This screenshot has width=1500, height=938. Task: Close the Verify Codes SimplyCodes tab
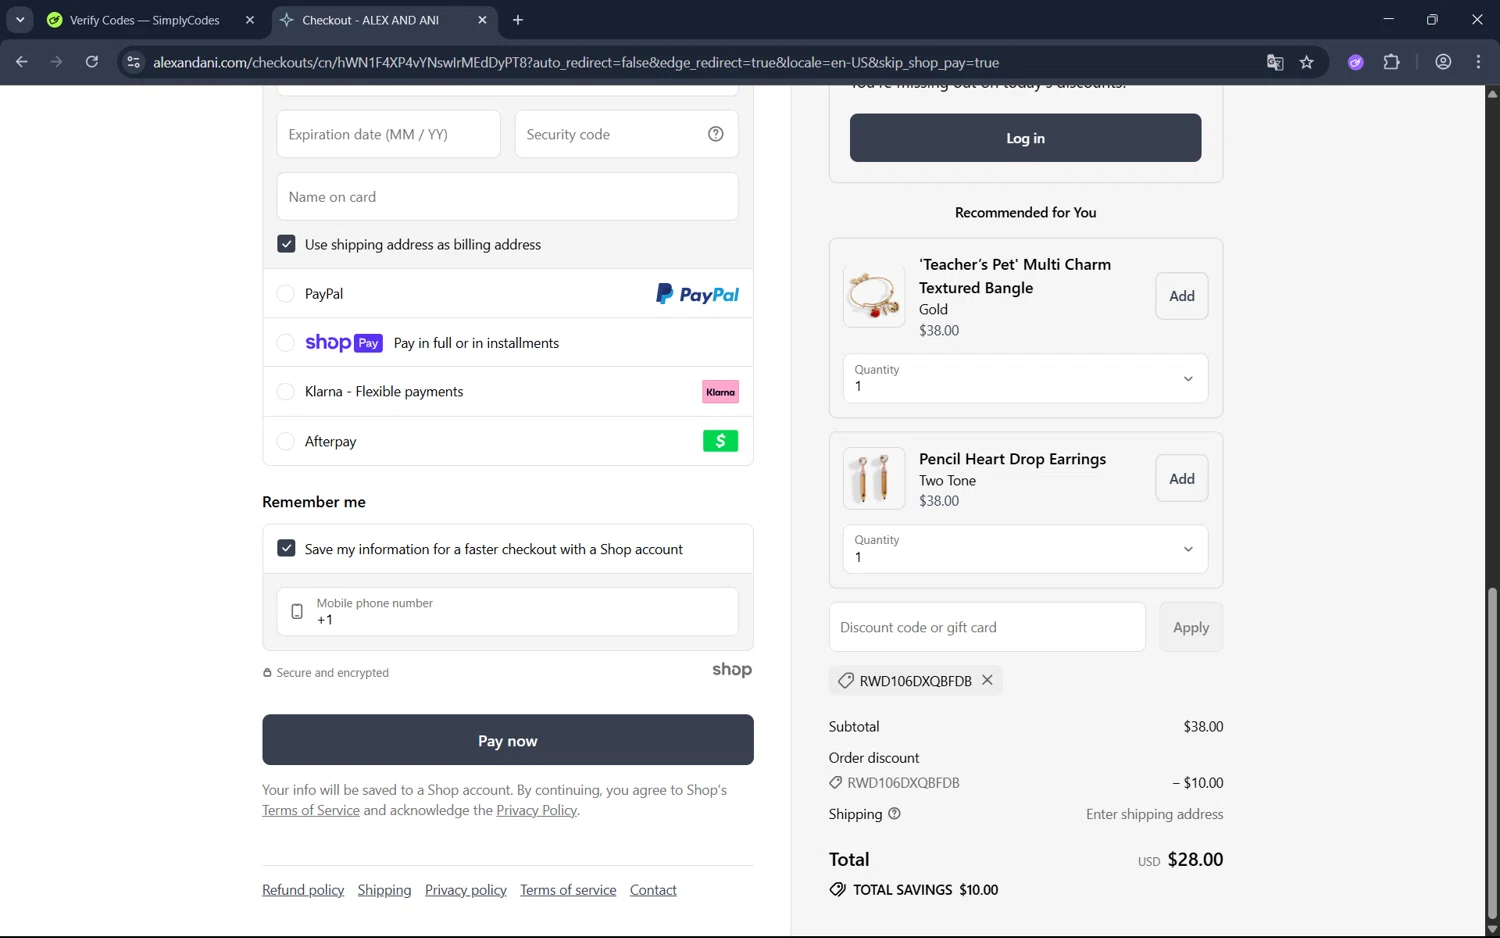click(250, 20)
